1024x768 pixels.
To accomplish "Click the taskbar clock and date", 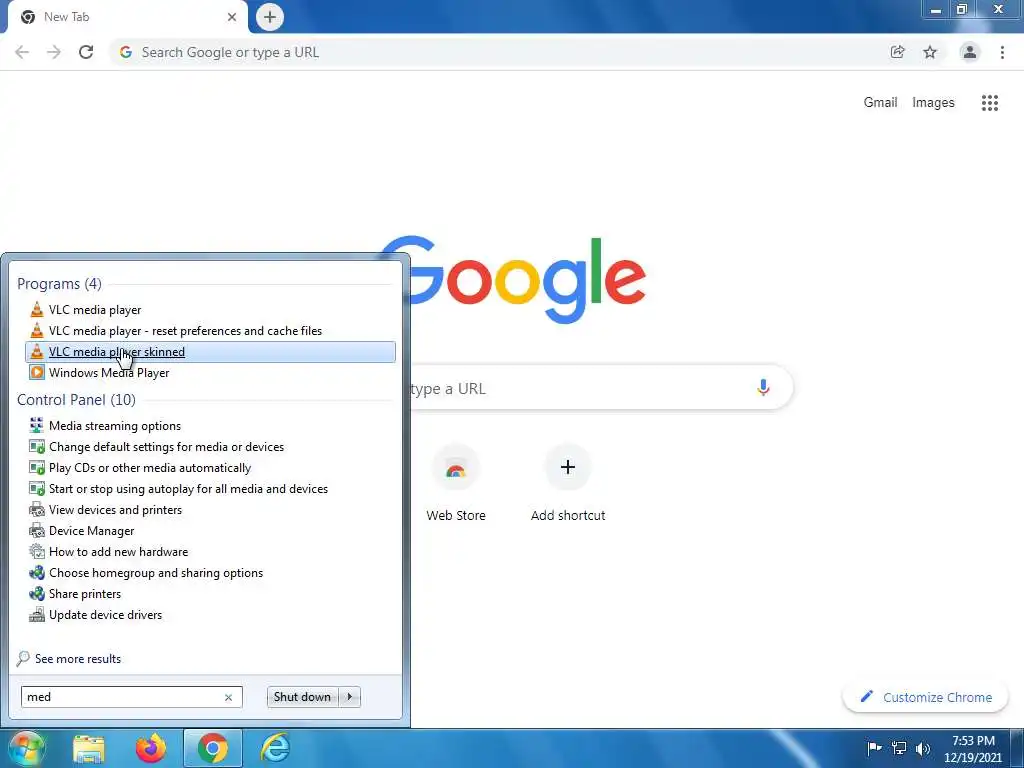I will click(972, 749).
